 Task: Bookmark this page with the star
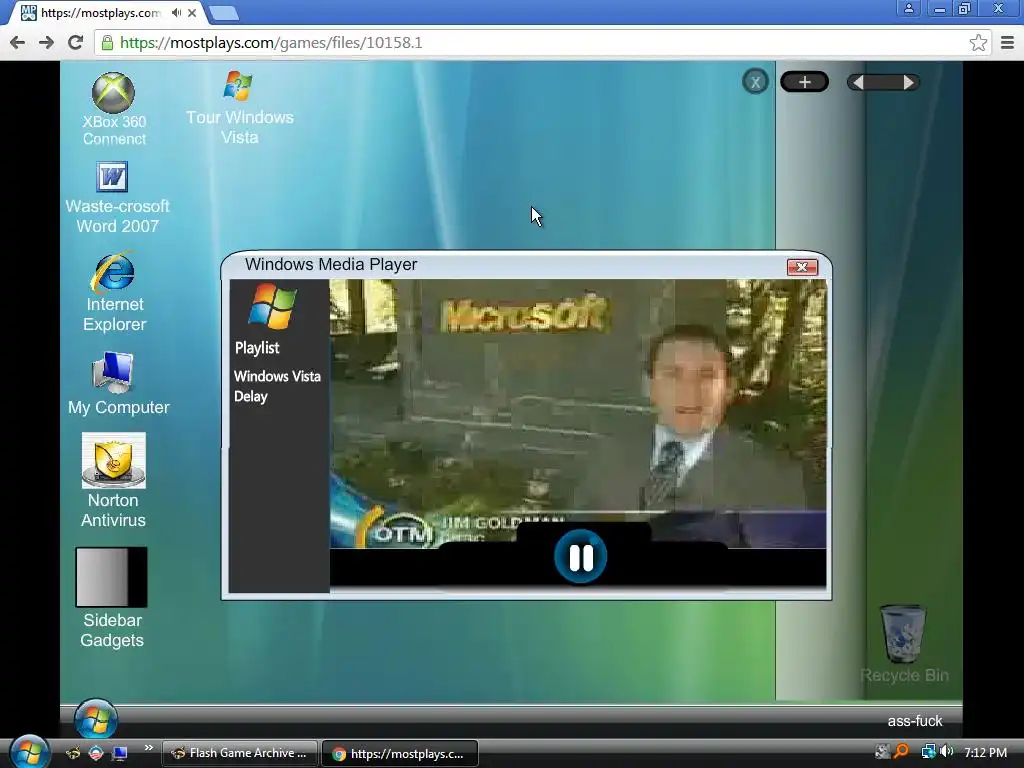978,42
